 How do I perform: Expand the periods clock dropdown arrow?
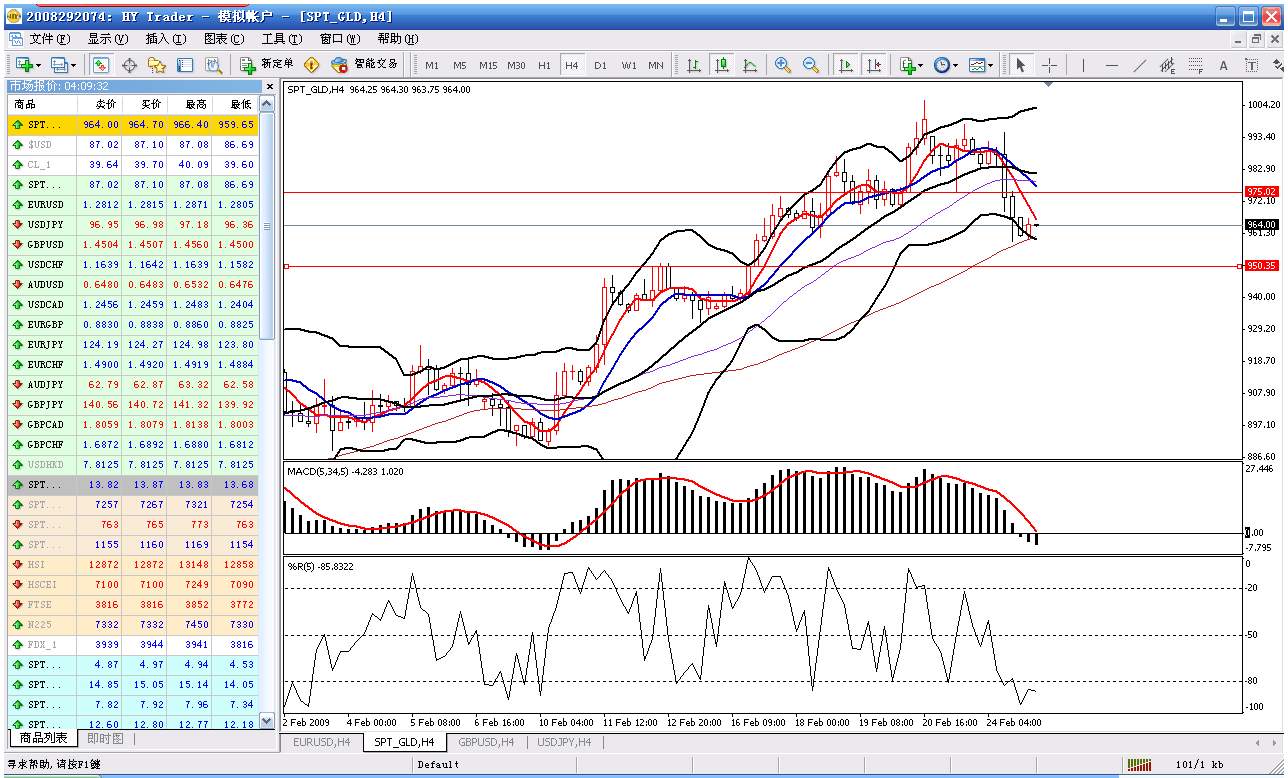click(x=956, y=66)
